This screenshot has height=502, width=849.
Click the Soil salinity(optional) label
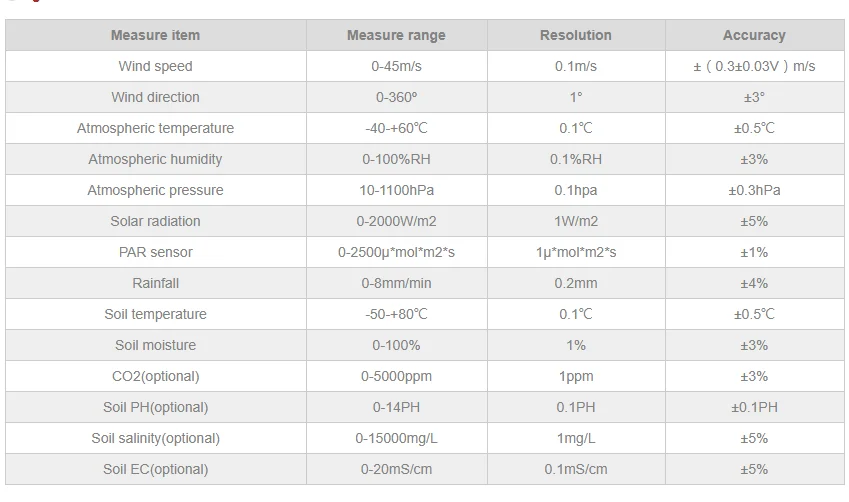[x=155, y=438]
